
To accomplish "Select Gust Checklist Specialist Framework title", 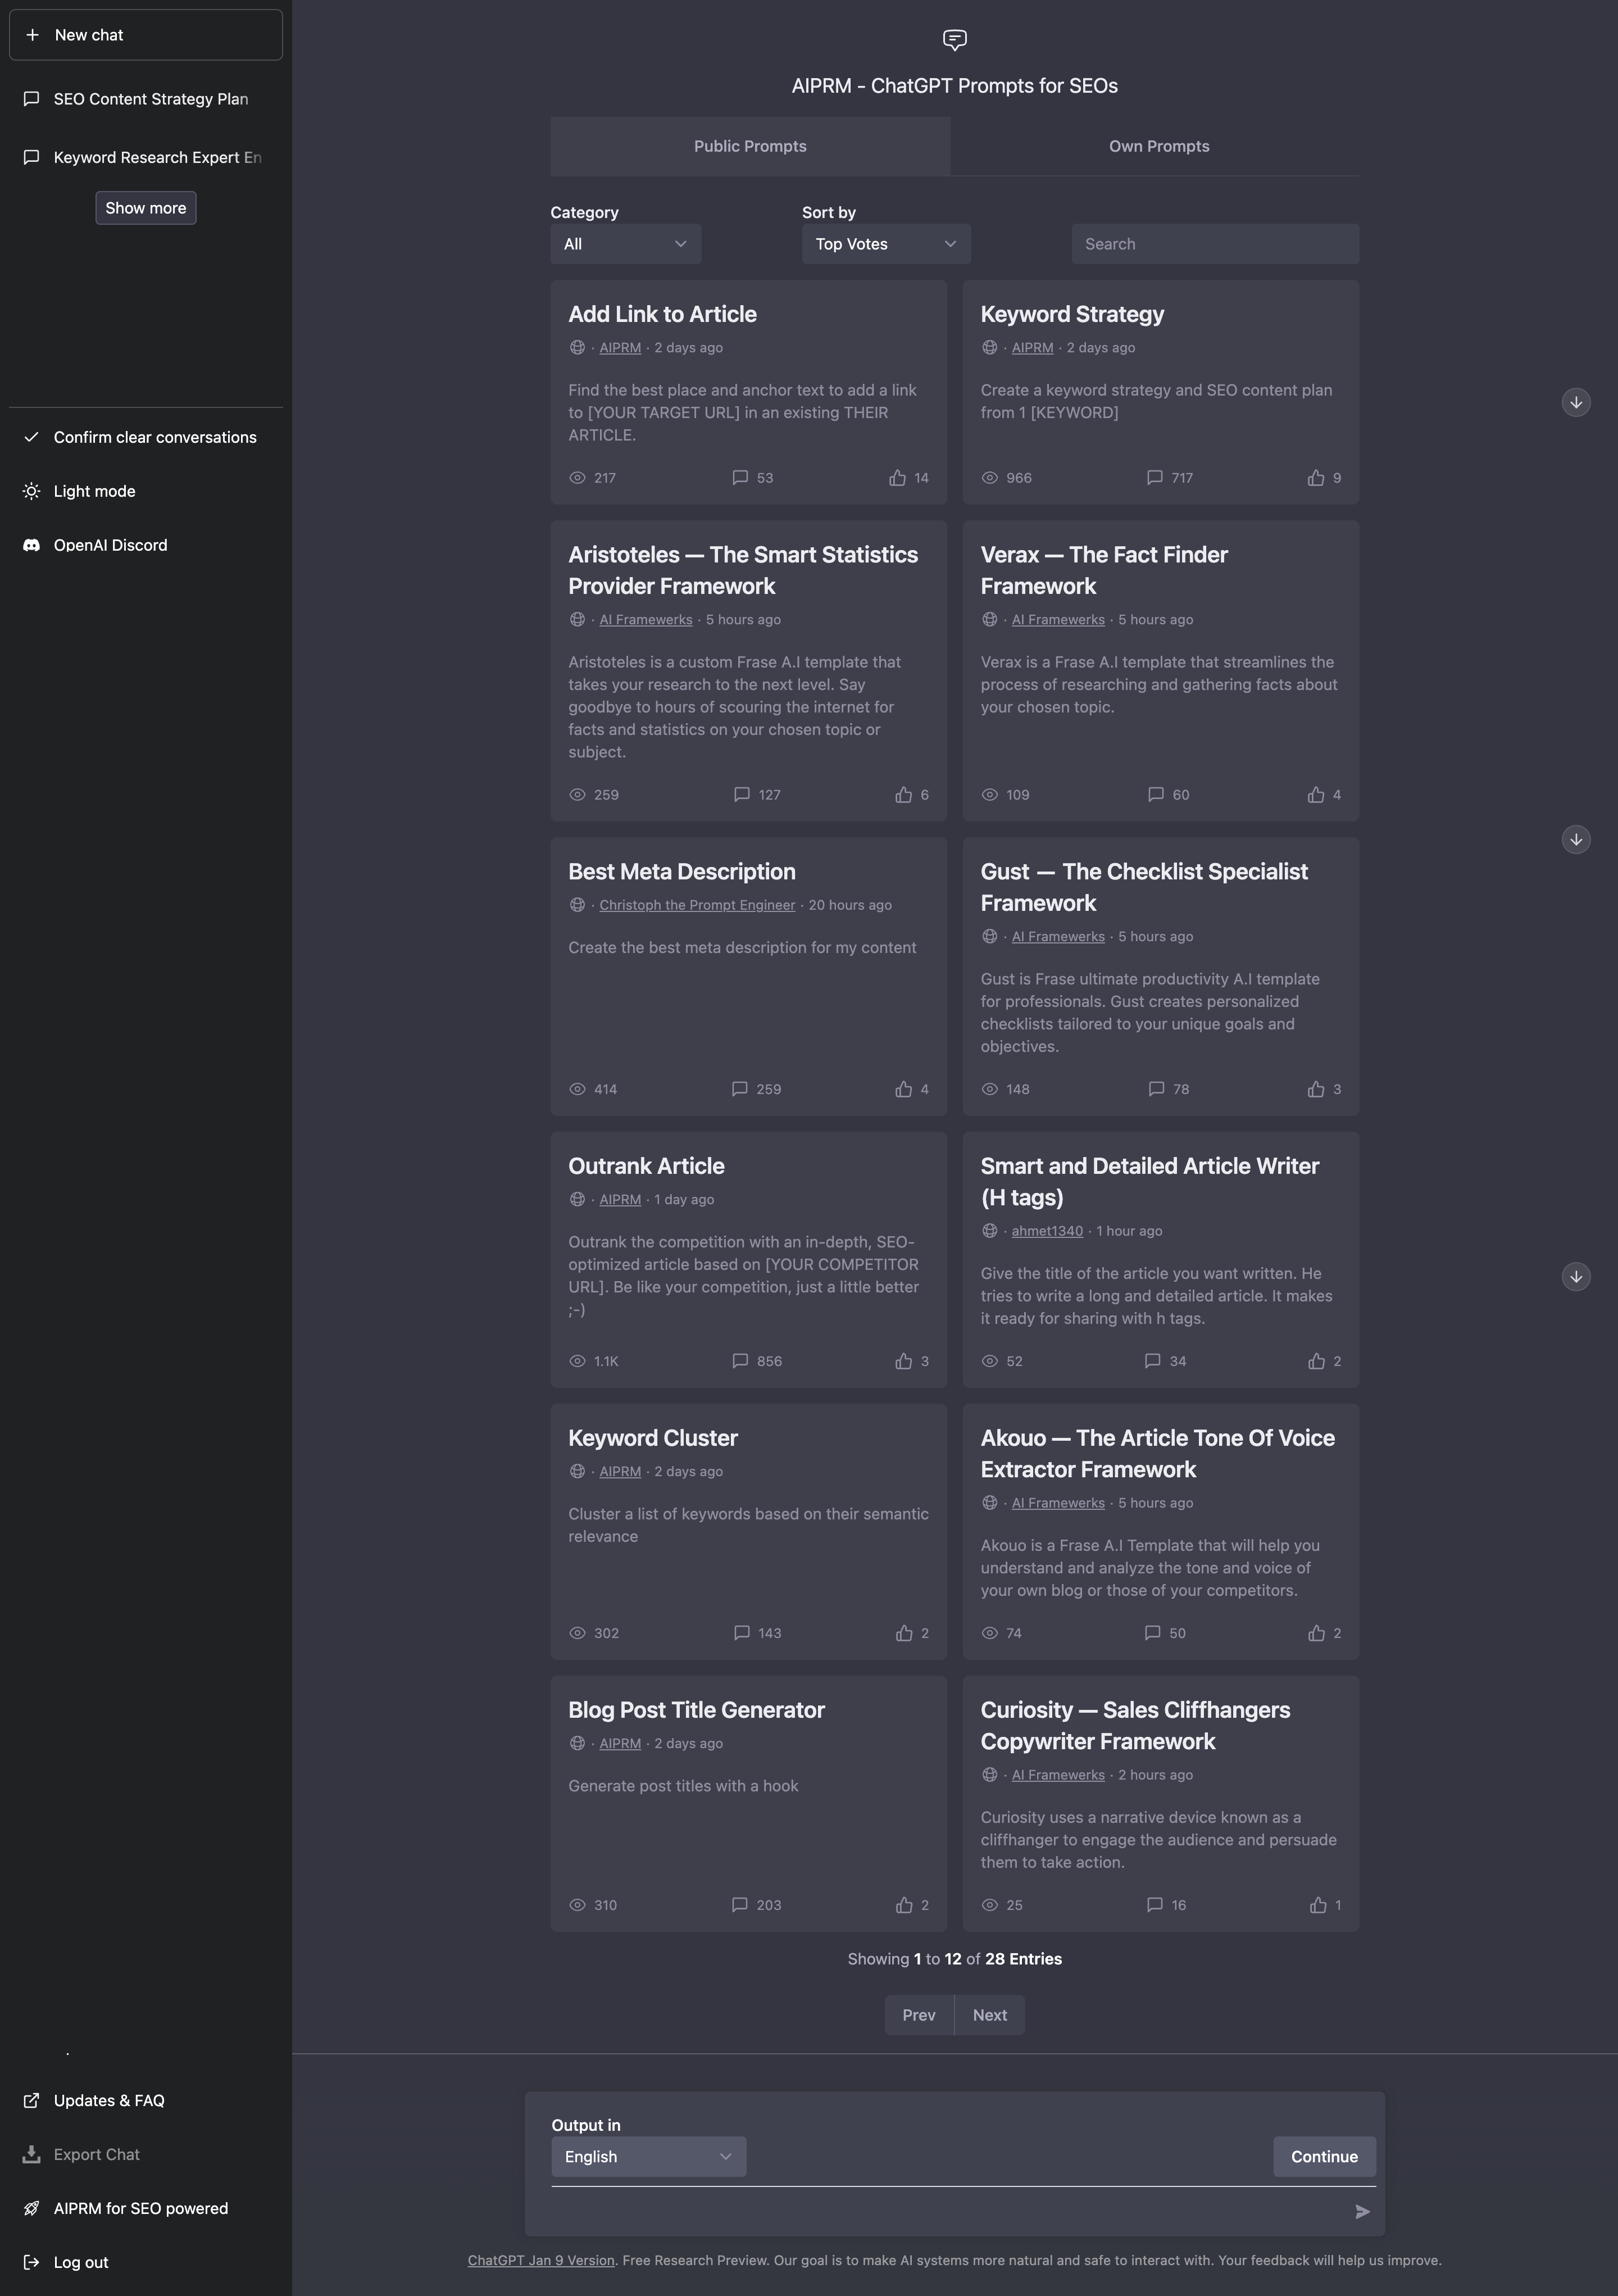I will (1144, 887).
